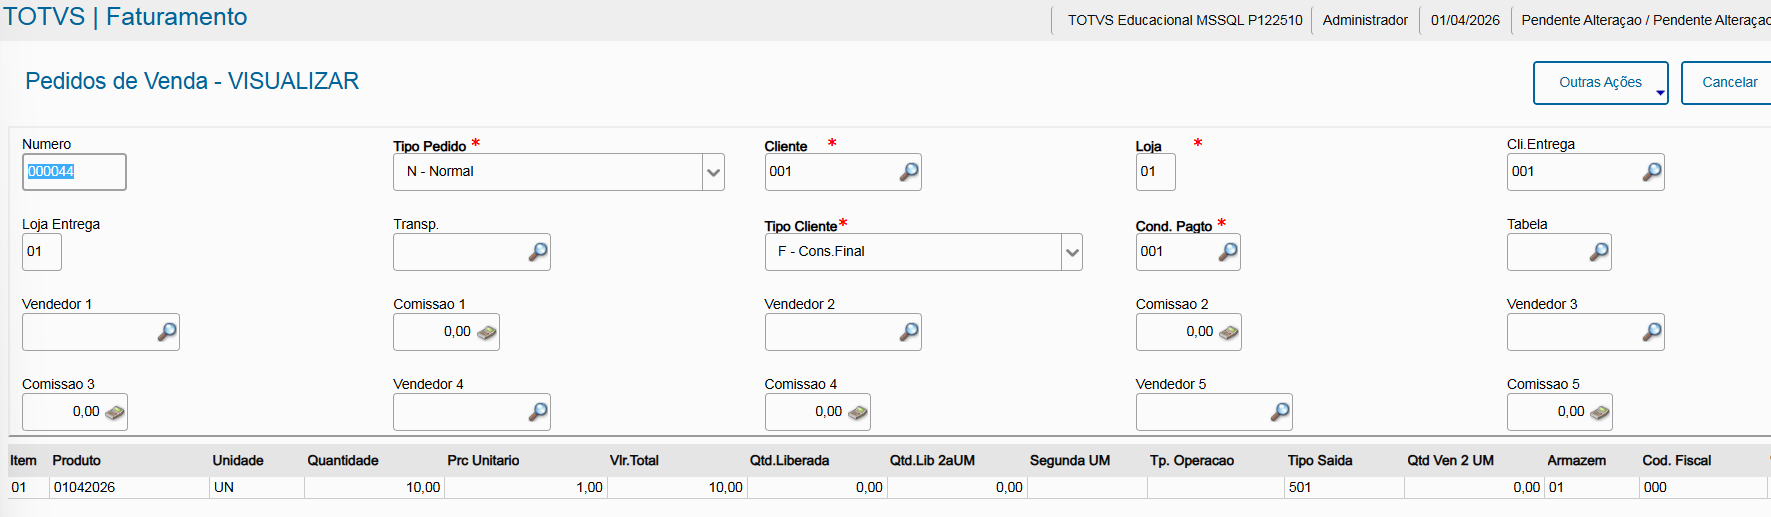Open the Outras Ações menu button
Viewport: 1771px width, 517px height.
point(1600,83)
